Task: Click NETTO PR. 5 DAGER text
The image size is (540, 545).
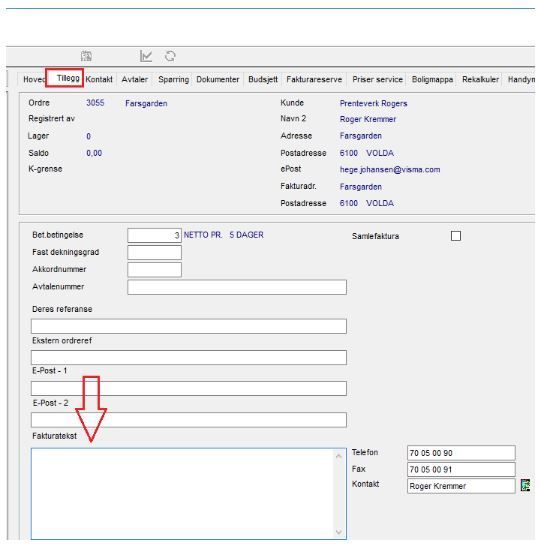Action: click(223, 235)
